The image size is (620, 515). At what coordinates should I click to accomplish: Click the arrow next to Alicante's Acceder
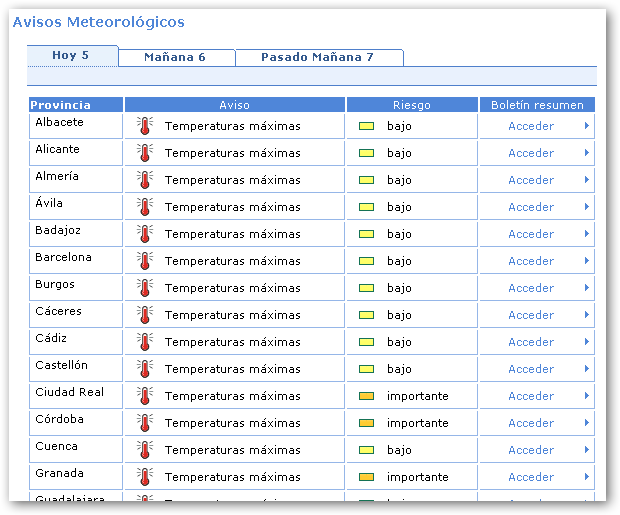[586, 153]
